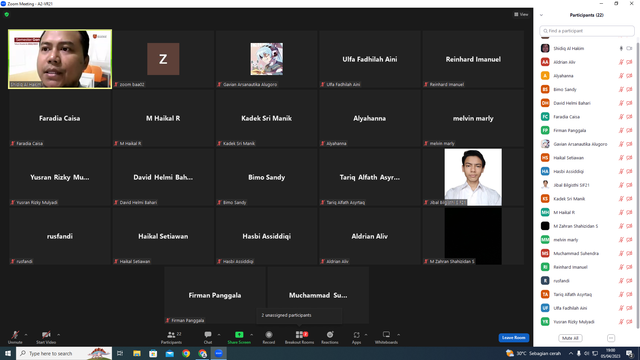
Task: Open Google Chrome from the taskbar
Action: (x=186, y=353)
